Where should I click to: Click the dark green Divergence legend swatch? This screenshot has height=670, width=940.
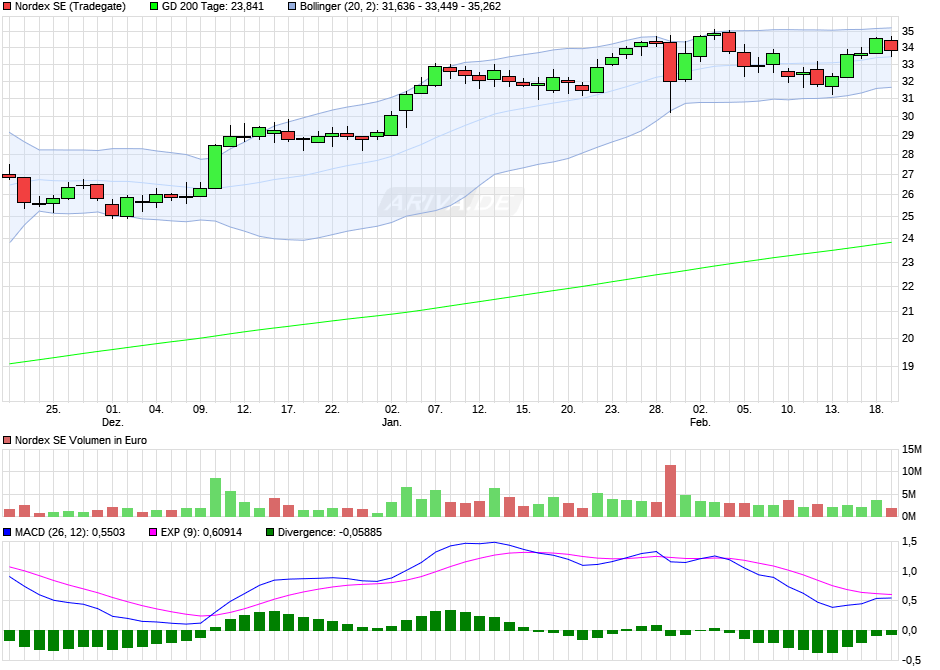[x=270, y=532]
